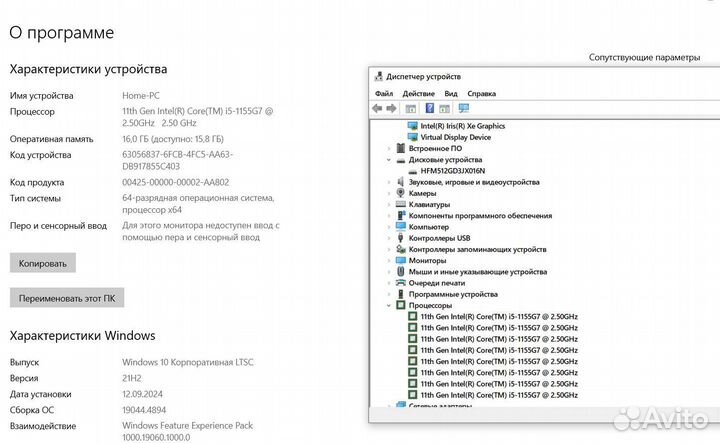The image size is (720, 444).
Task: Click the icon beside Программные устройства
Action: [400, 294]
